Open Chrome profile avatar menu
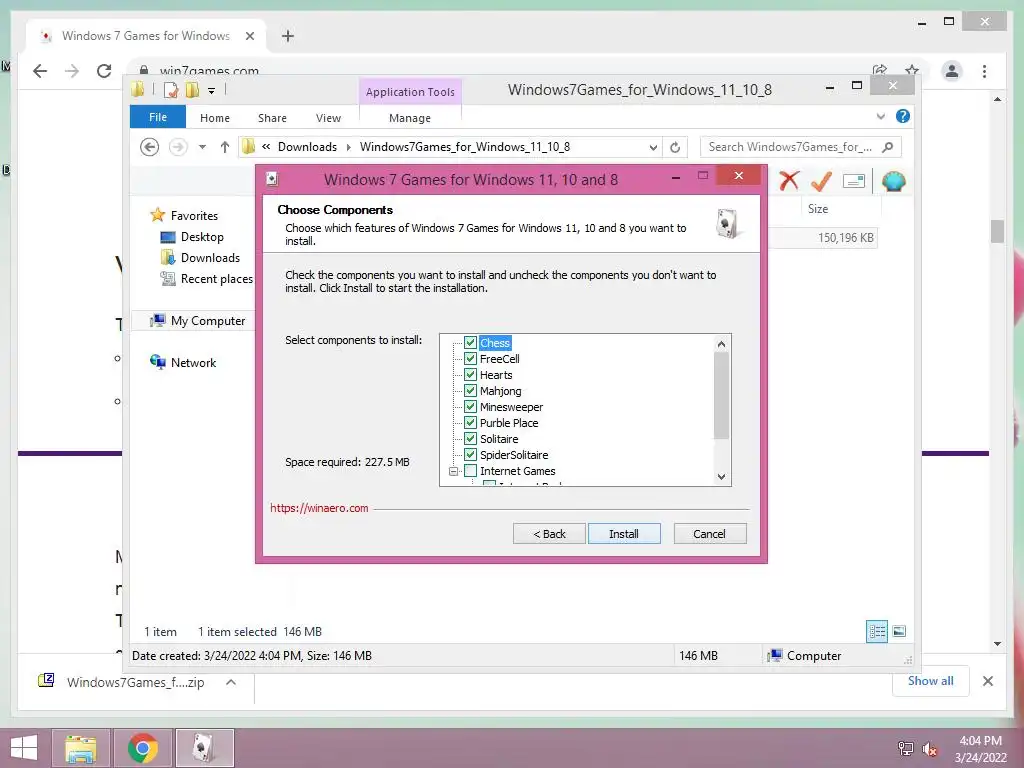The width and height of the screenshot is (1024, 768). tap(952, 71)
